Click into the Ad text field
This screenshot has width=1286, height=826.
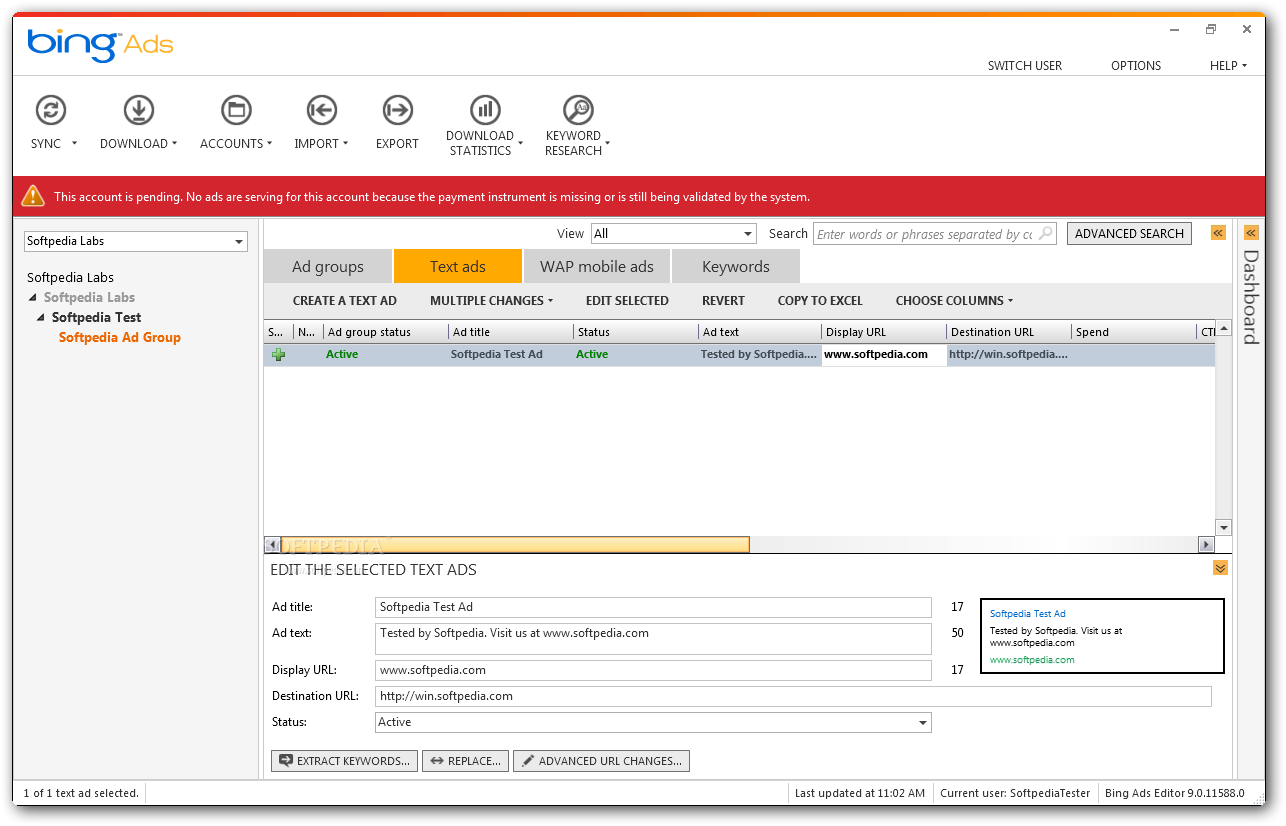(x=653, y=639)
